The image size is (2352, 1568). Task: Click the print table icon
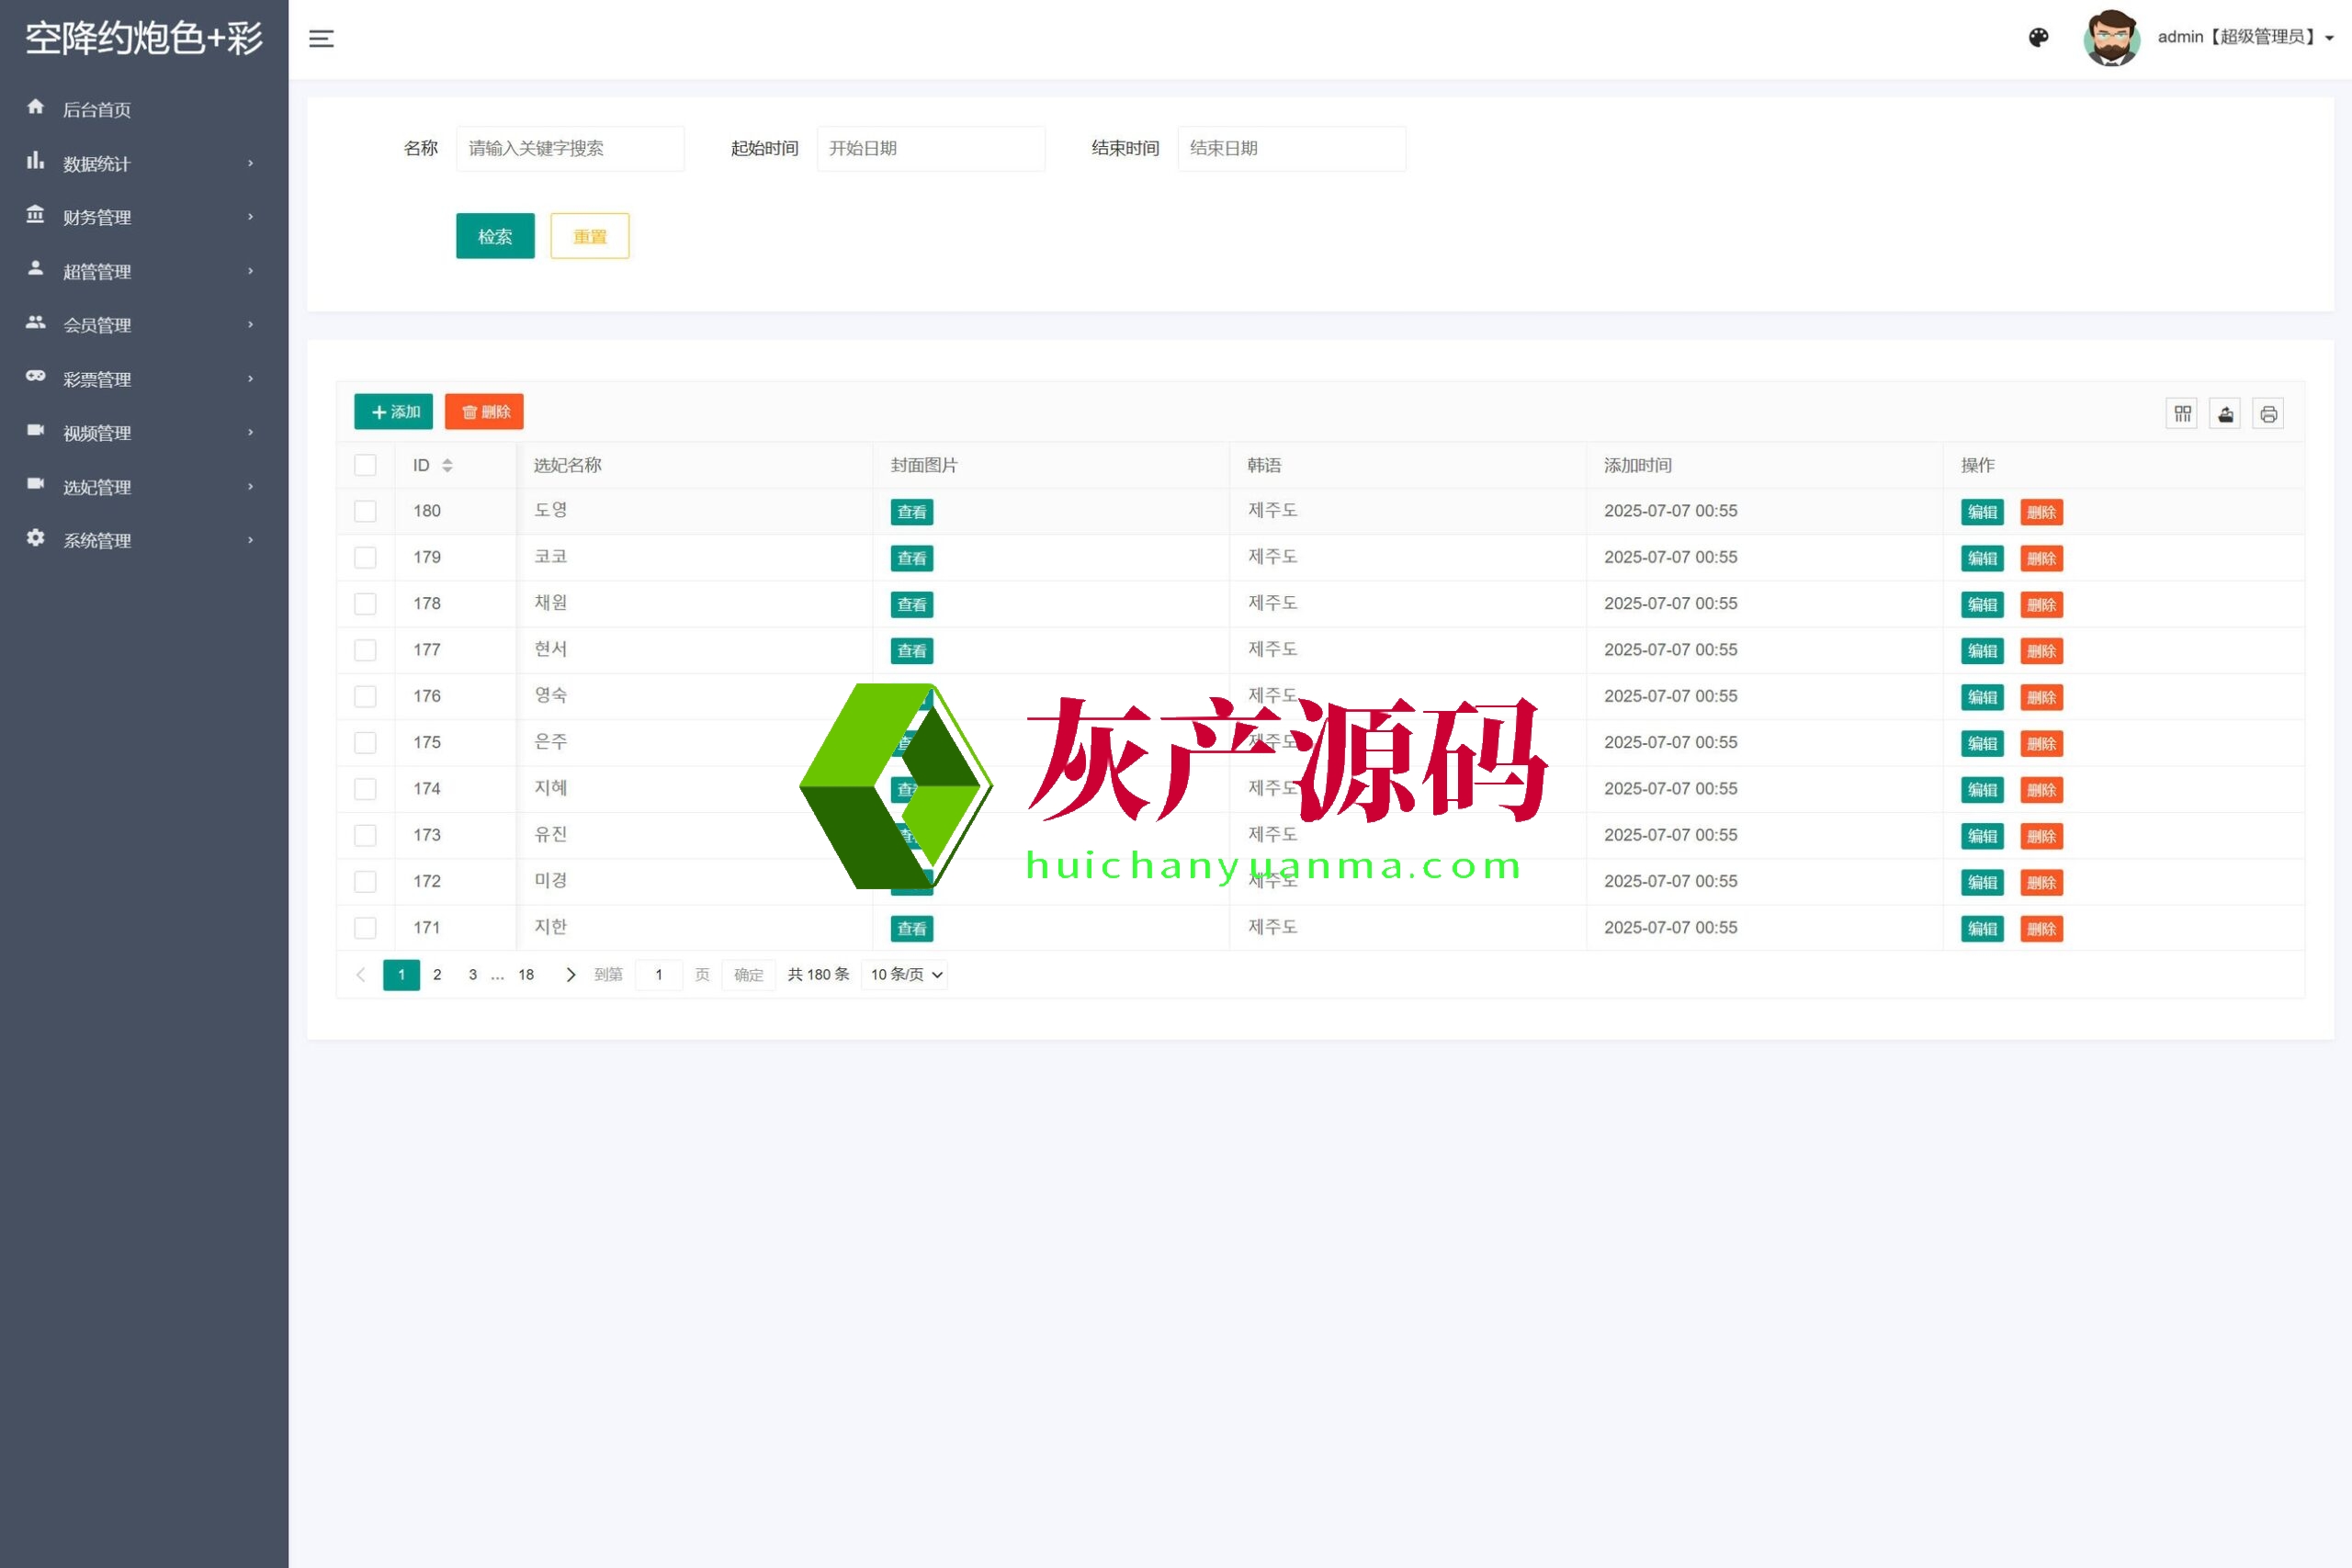[x=2268, y=413]
